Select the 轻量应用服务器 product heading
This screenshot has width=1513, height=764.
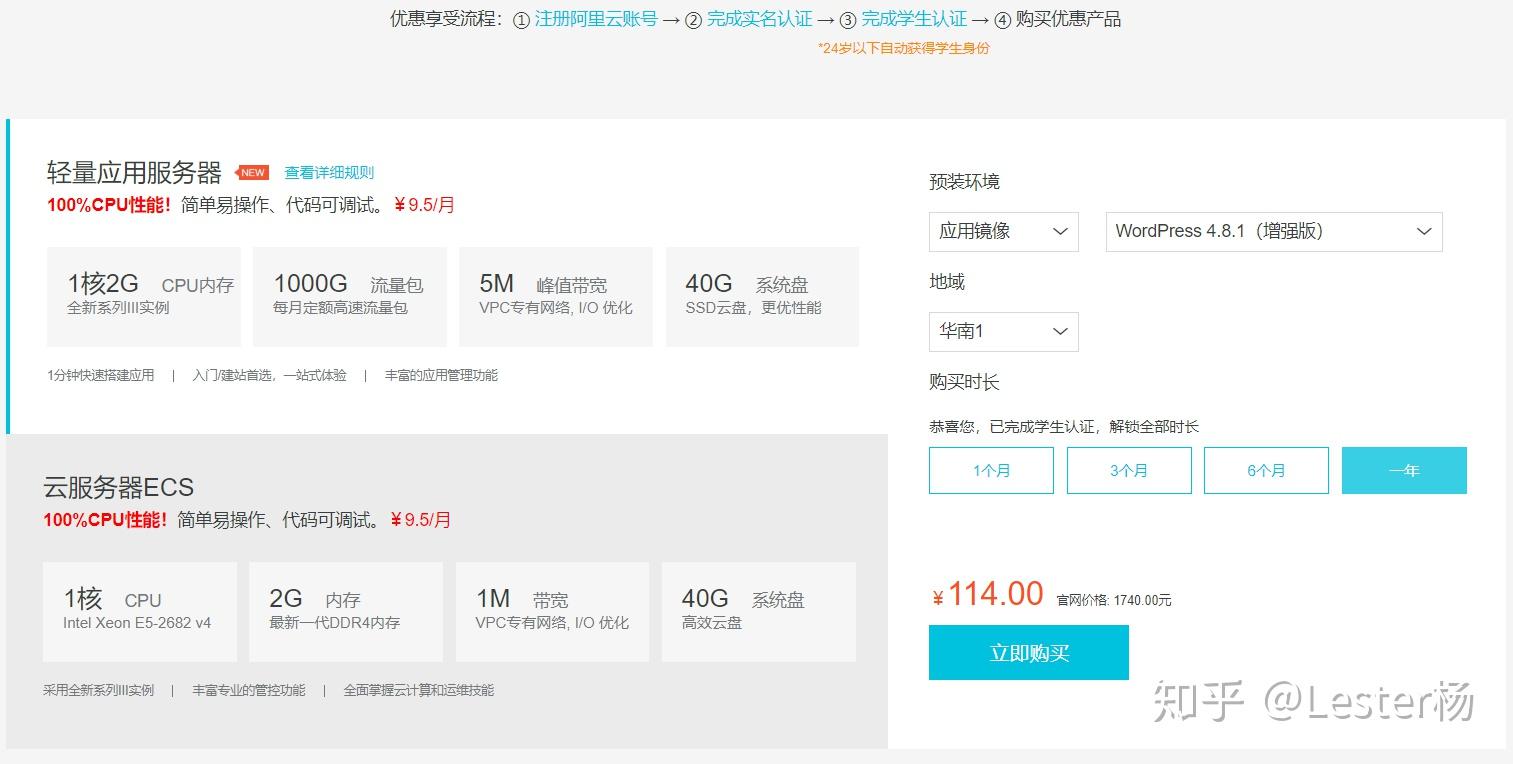point(134,173)
